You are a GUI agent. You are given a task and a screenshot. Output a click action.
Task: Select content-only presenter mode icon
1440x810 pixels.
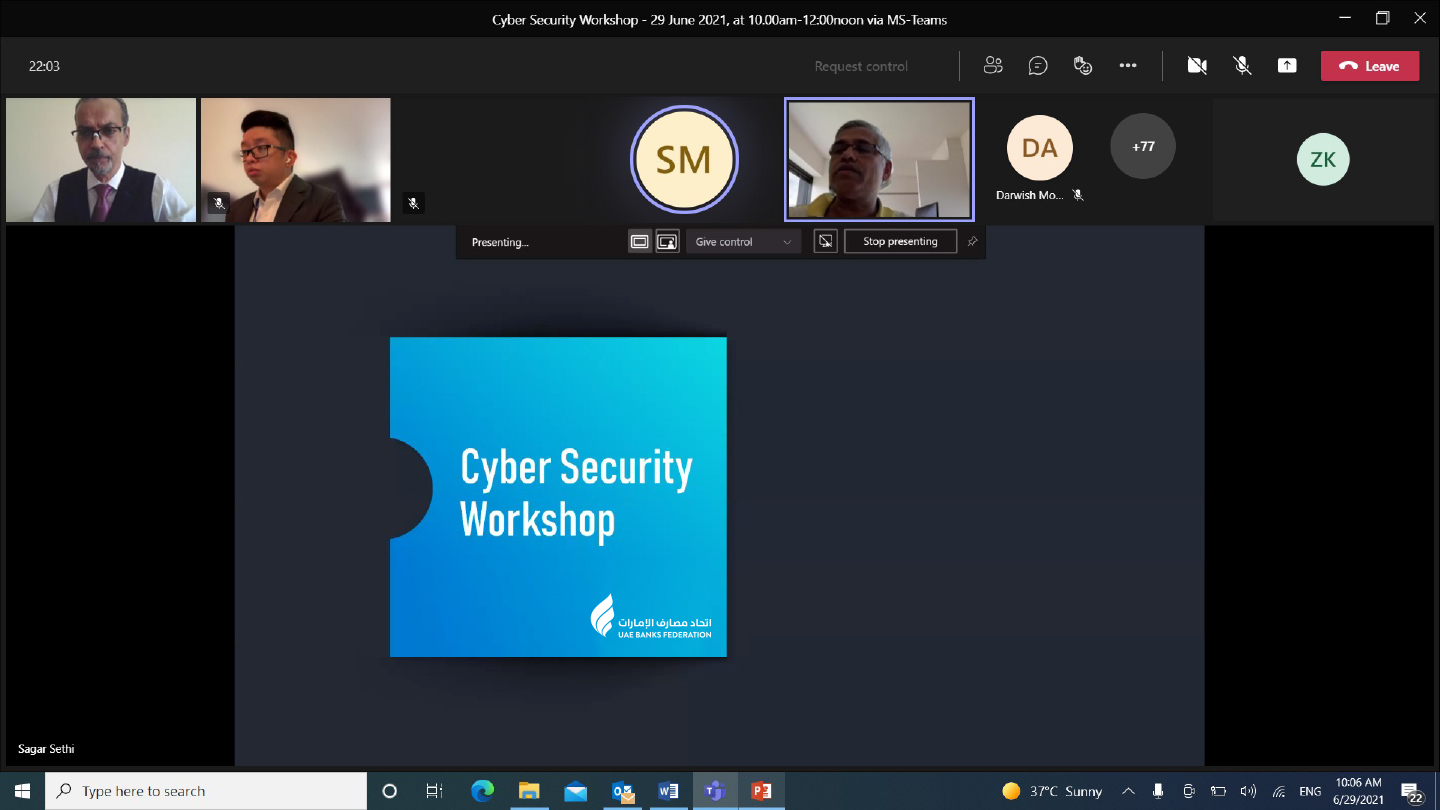click(x=640, y=242)
